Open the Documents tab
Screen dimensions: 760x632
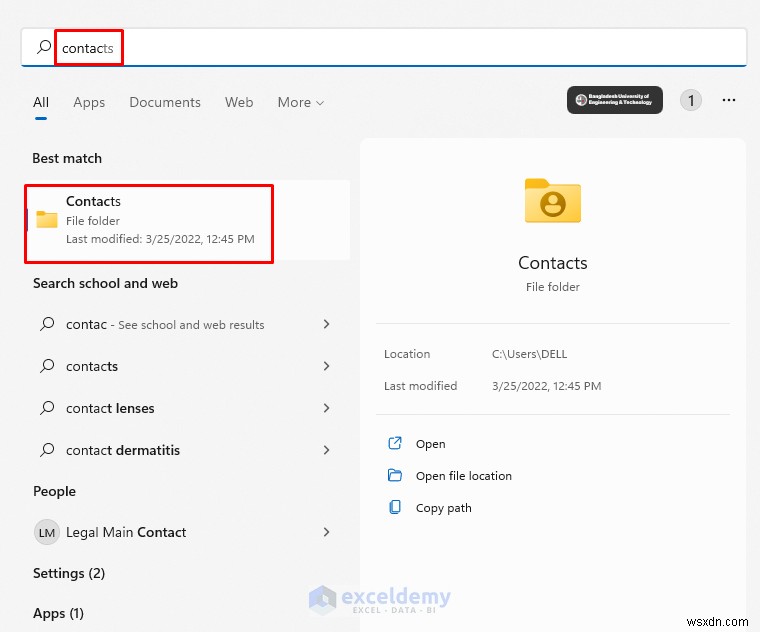165,102
